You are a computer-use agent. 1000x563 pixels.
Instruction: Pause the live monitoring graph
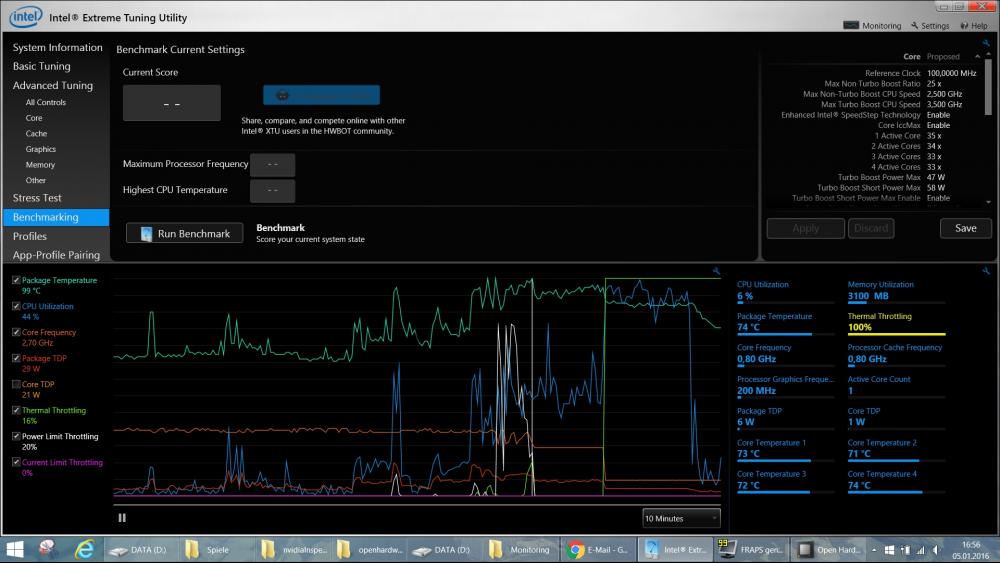[x=122, y=517]
